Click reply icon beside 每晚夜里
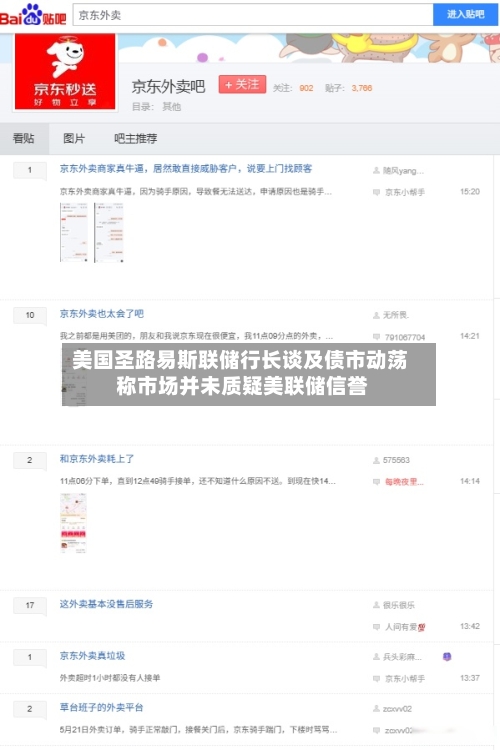Screen dimensions: 500x750 (376, 482)
